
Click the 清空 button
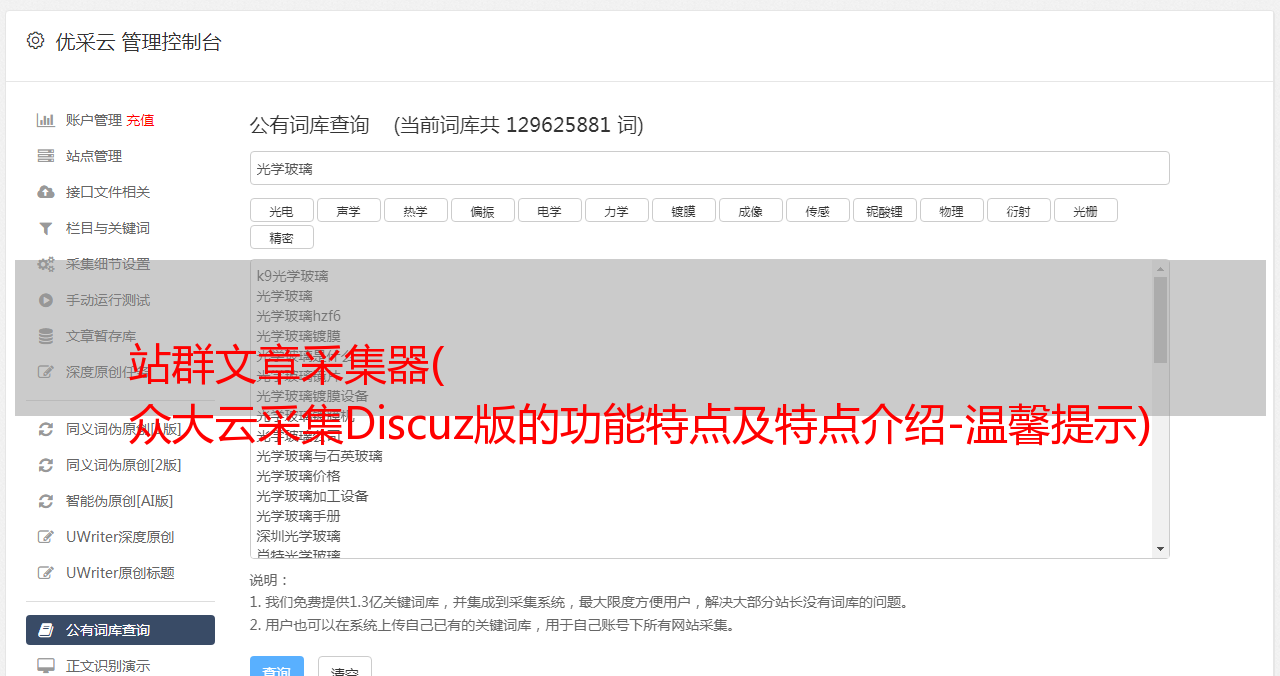345,668
